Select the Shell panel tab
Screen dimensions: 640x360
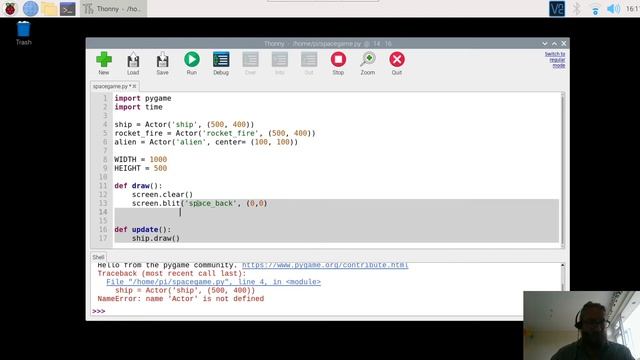[98, 257]
